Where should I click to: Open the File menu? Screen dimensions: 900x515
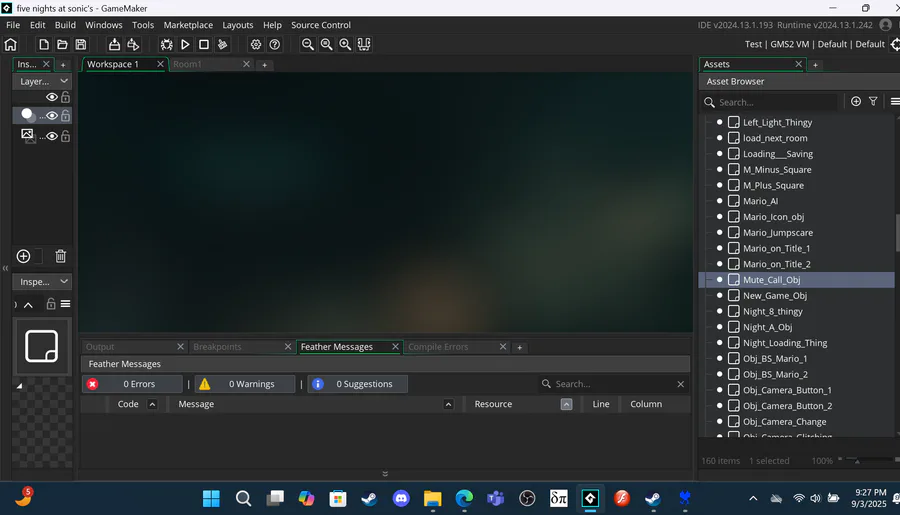pos(13,25)
